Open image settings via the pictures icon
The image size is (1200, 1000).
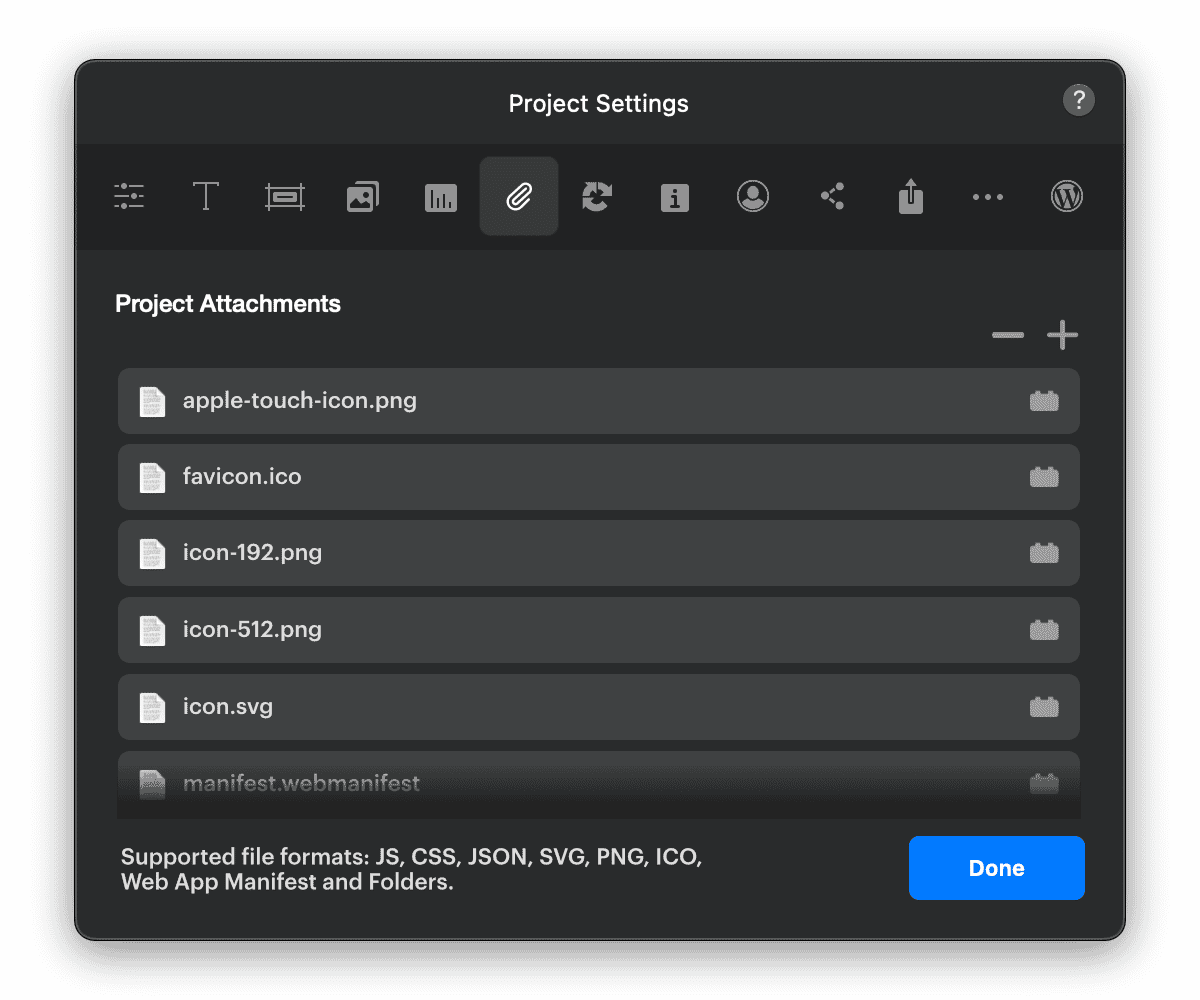pos(362,196)
